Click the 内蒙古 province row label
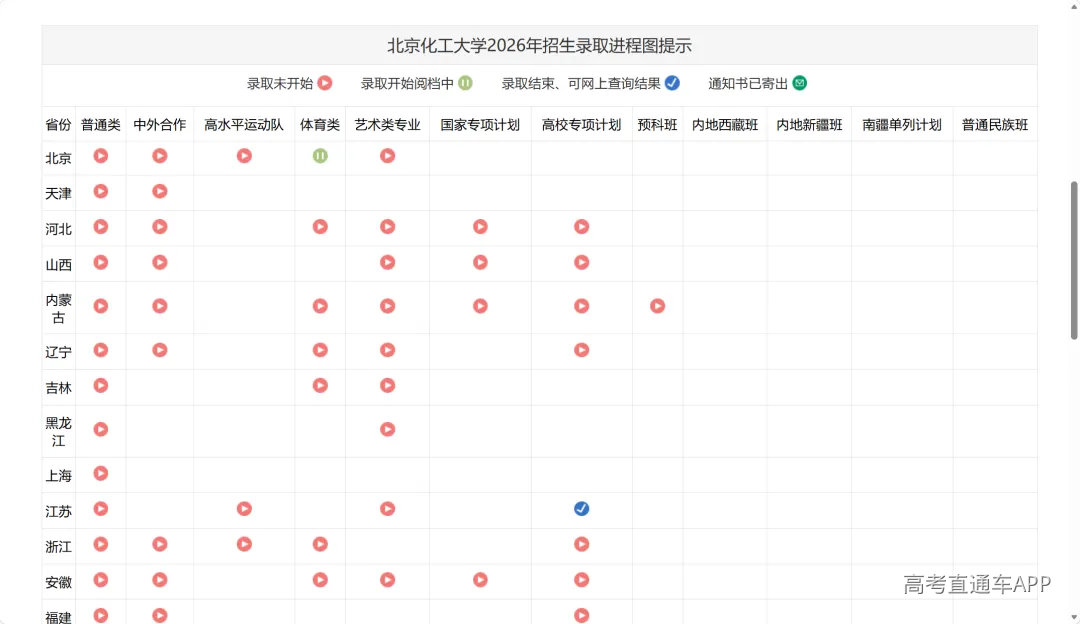 (59, 309)
